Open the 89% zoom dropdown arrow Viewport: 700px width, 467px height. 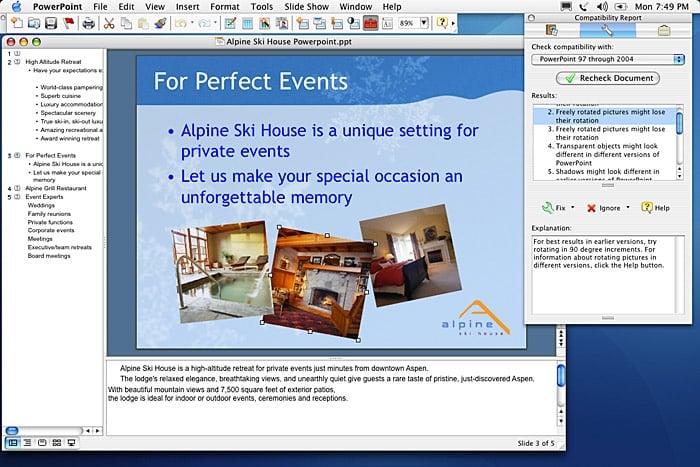(x=424, y=23)
